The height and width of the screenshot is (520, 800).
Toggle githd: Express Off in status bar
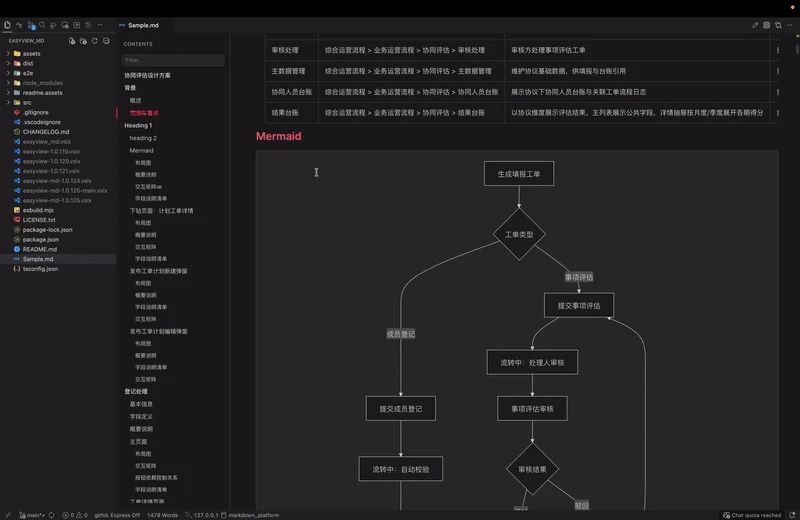click(x=117, y=515)
